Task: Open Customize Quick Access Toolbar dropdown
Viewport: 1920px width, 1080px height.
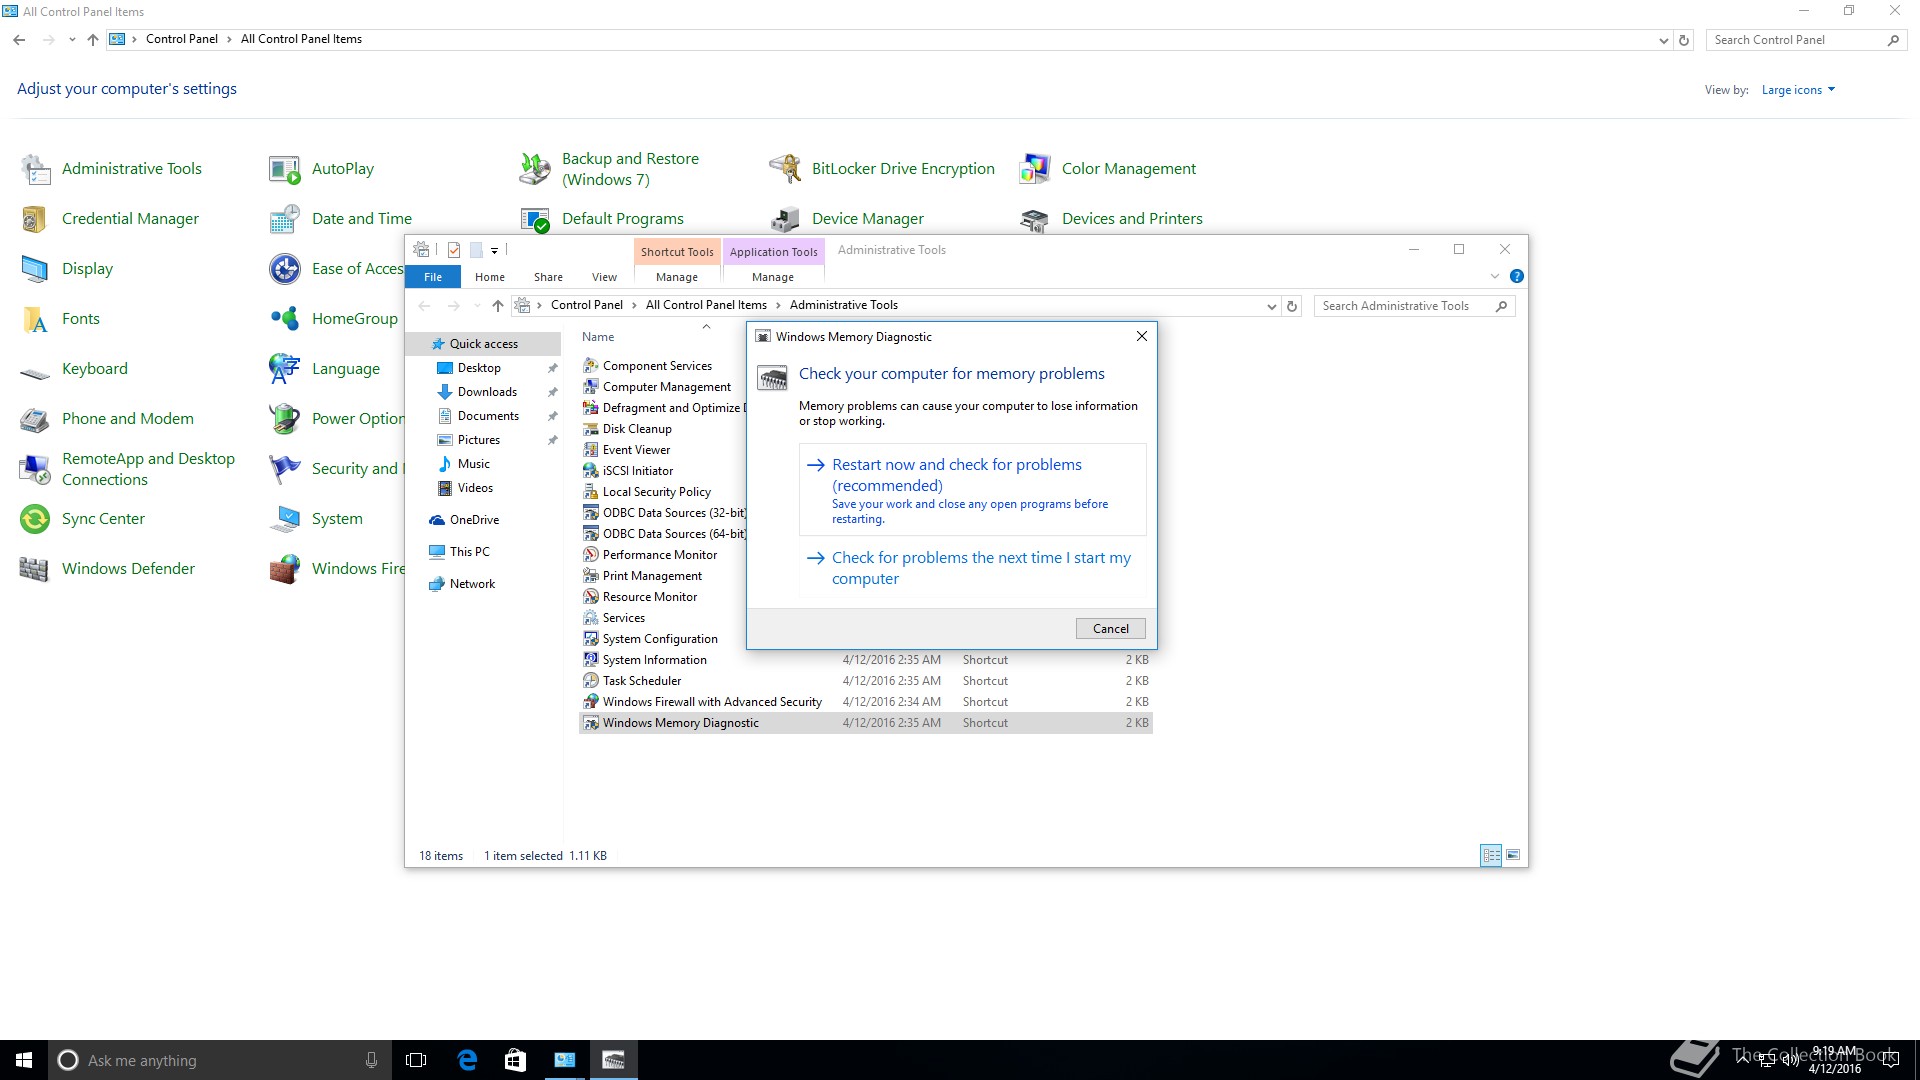Action: [x=494, y=251]
